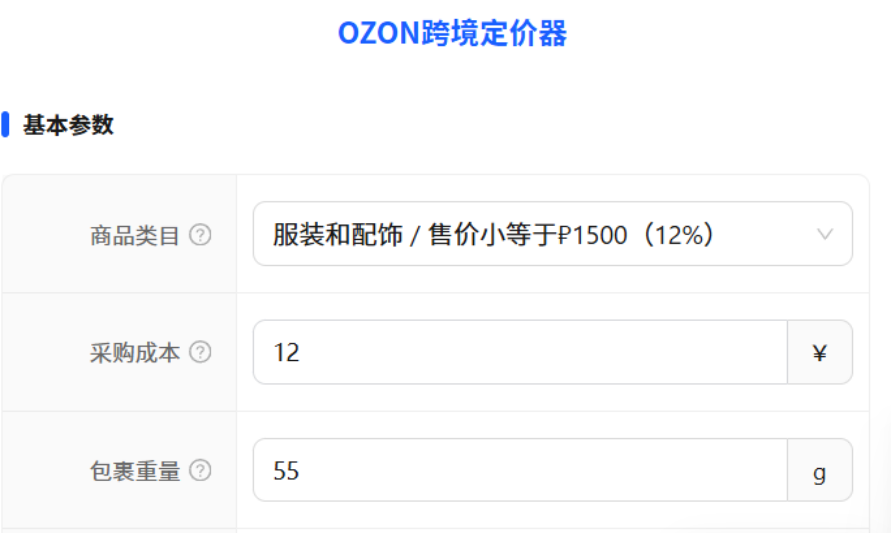The height and width of the screenshot is (533, 891).
Task: Click the 商品类目 field label
Action: pyautogui.click(x=134, y=236)
